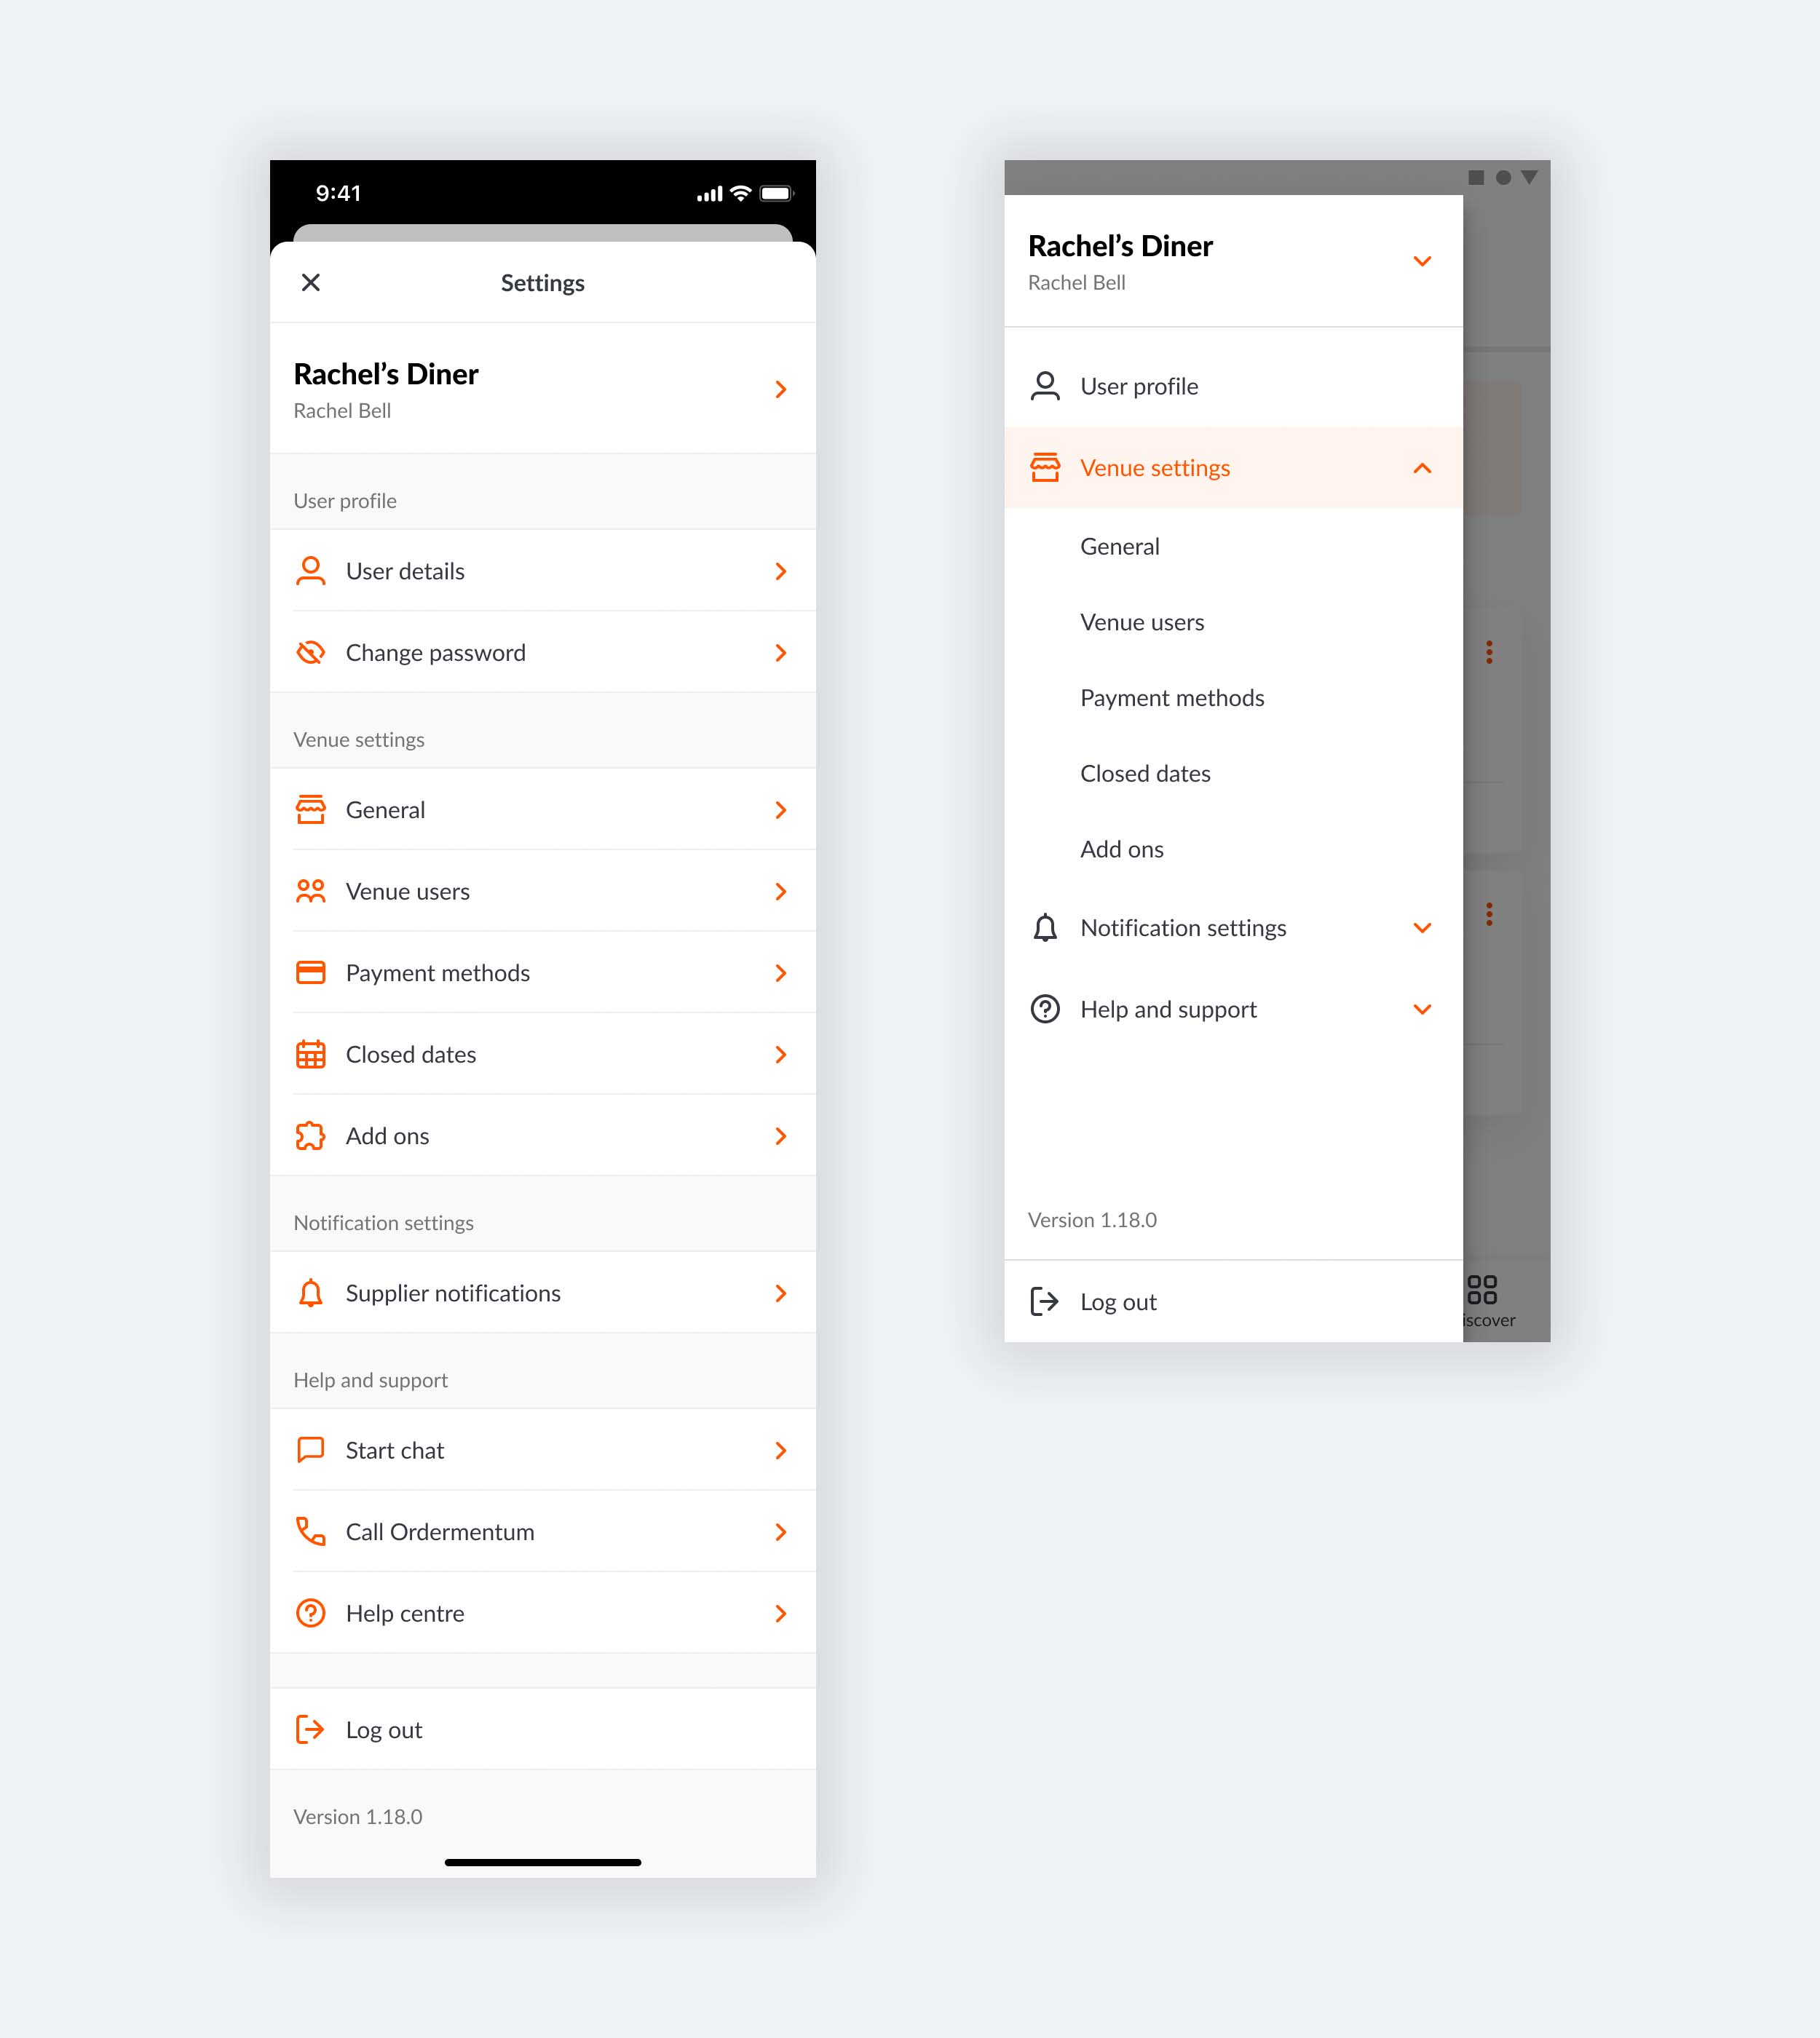Select Change password option
The image size is (1820, 2038).
coord(539,652)
